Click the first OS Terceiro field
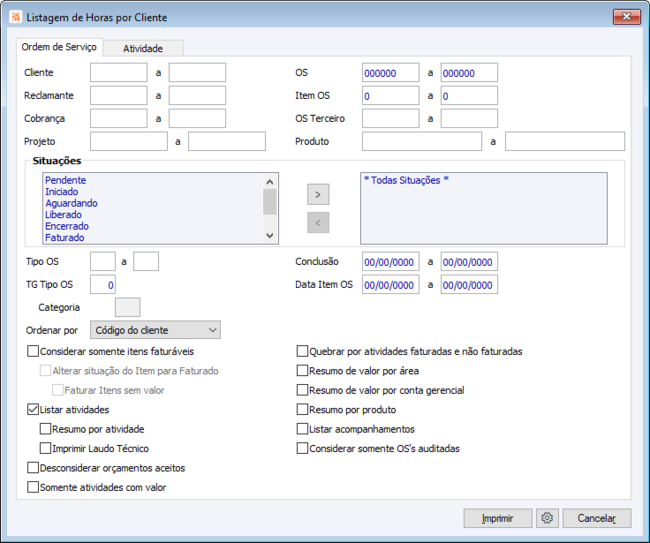The width and height of the screenshot is (650, 543). point(390,119)
